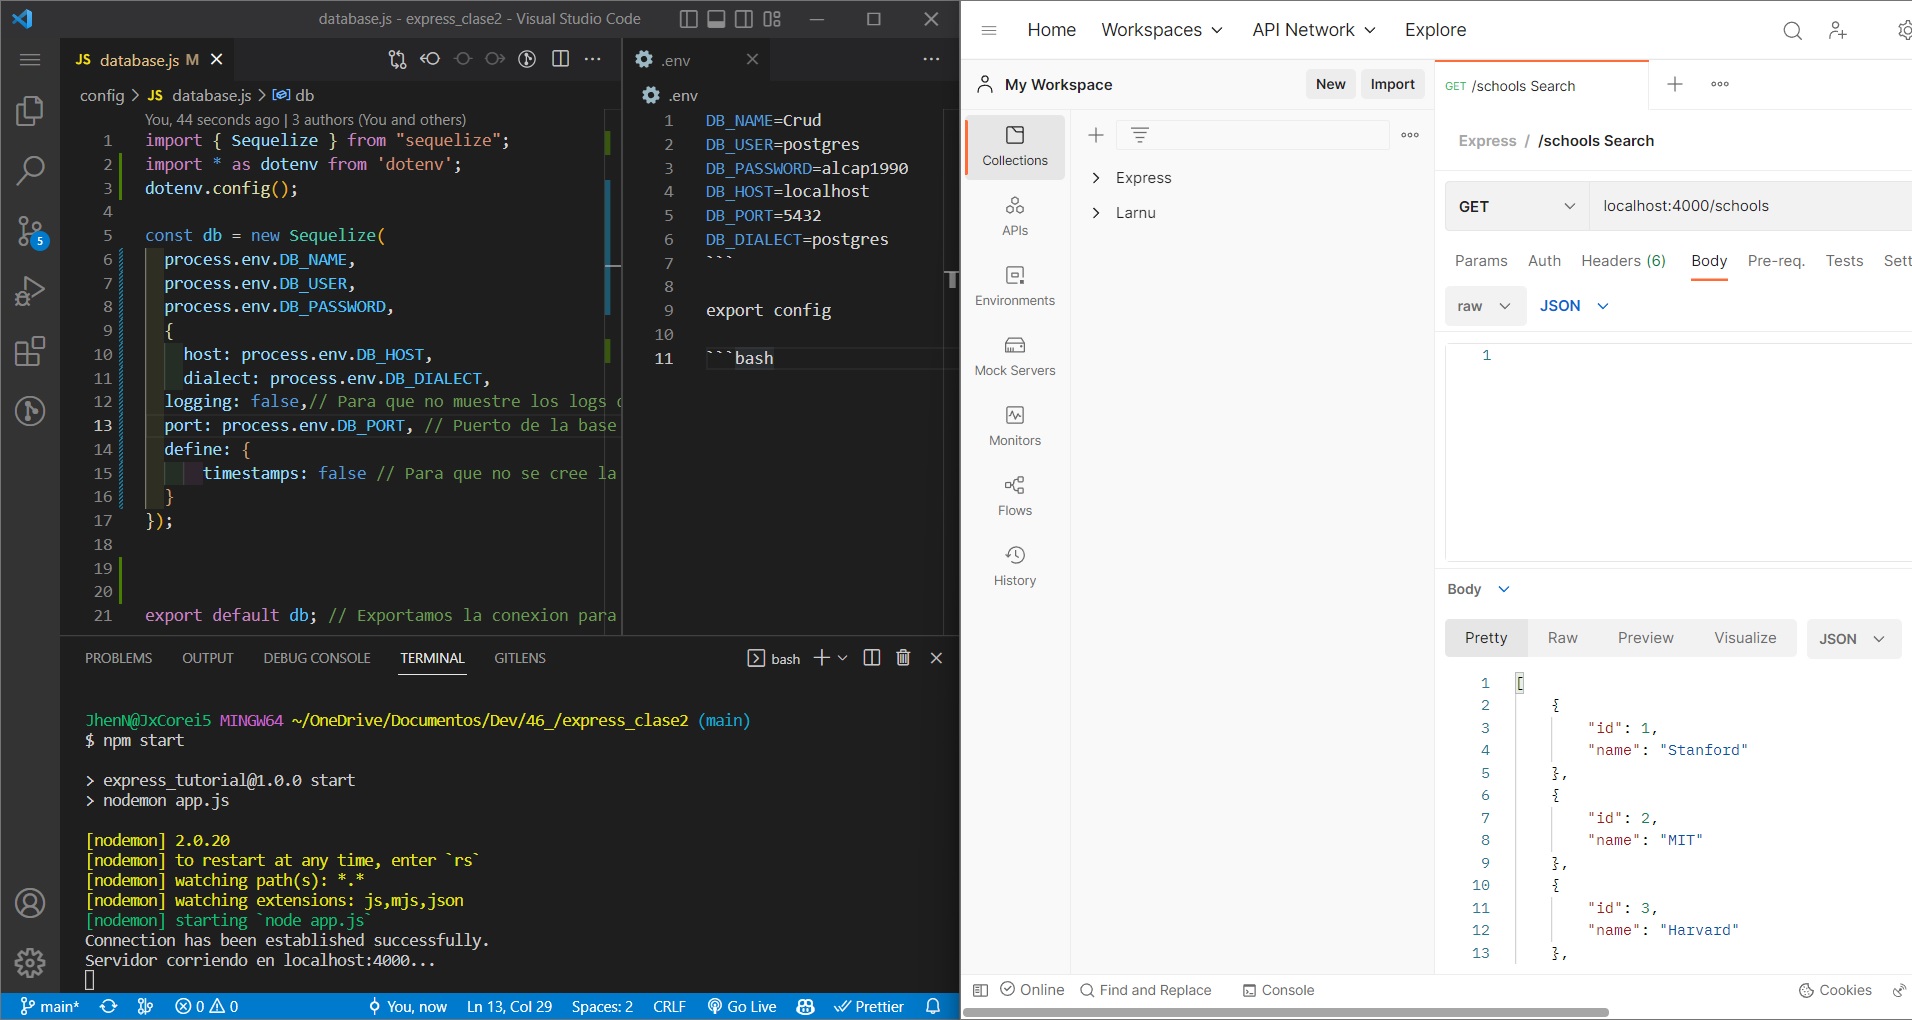
Task: Switch response view to Raw
Action: coord(1562,638)
